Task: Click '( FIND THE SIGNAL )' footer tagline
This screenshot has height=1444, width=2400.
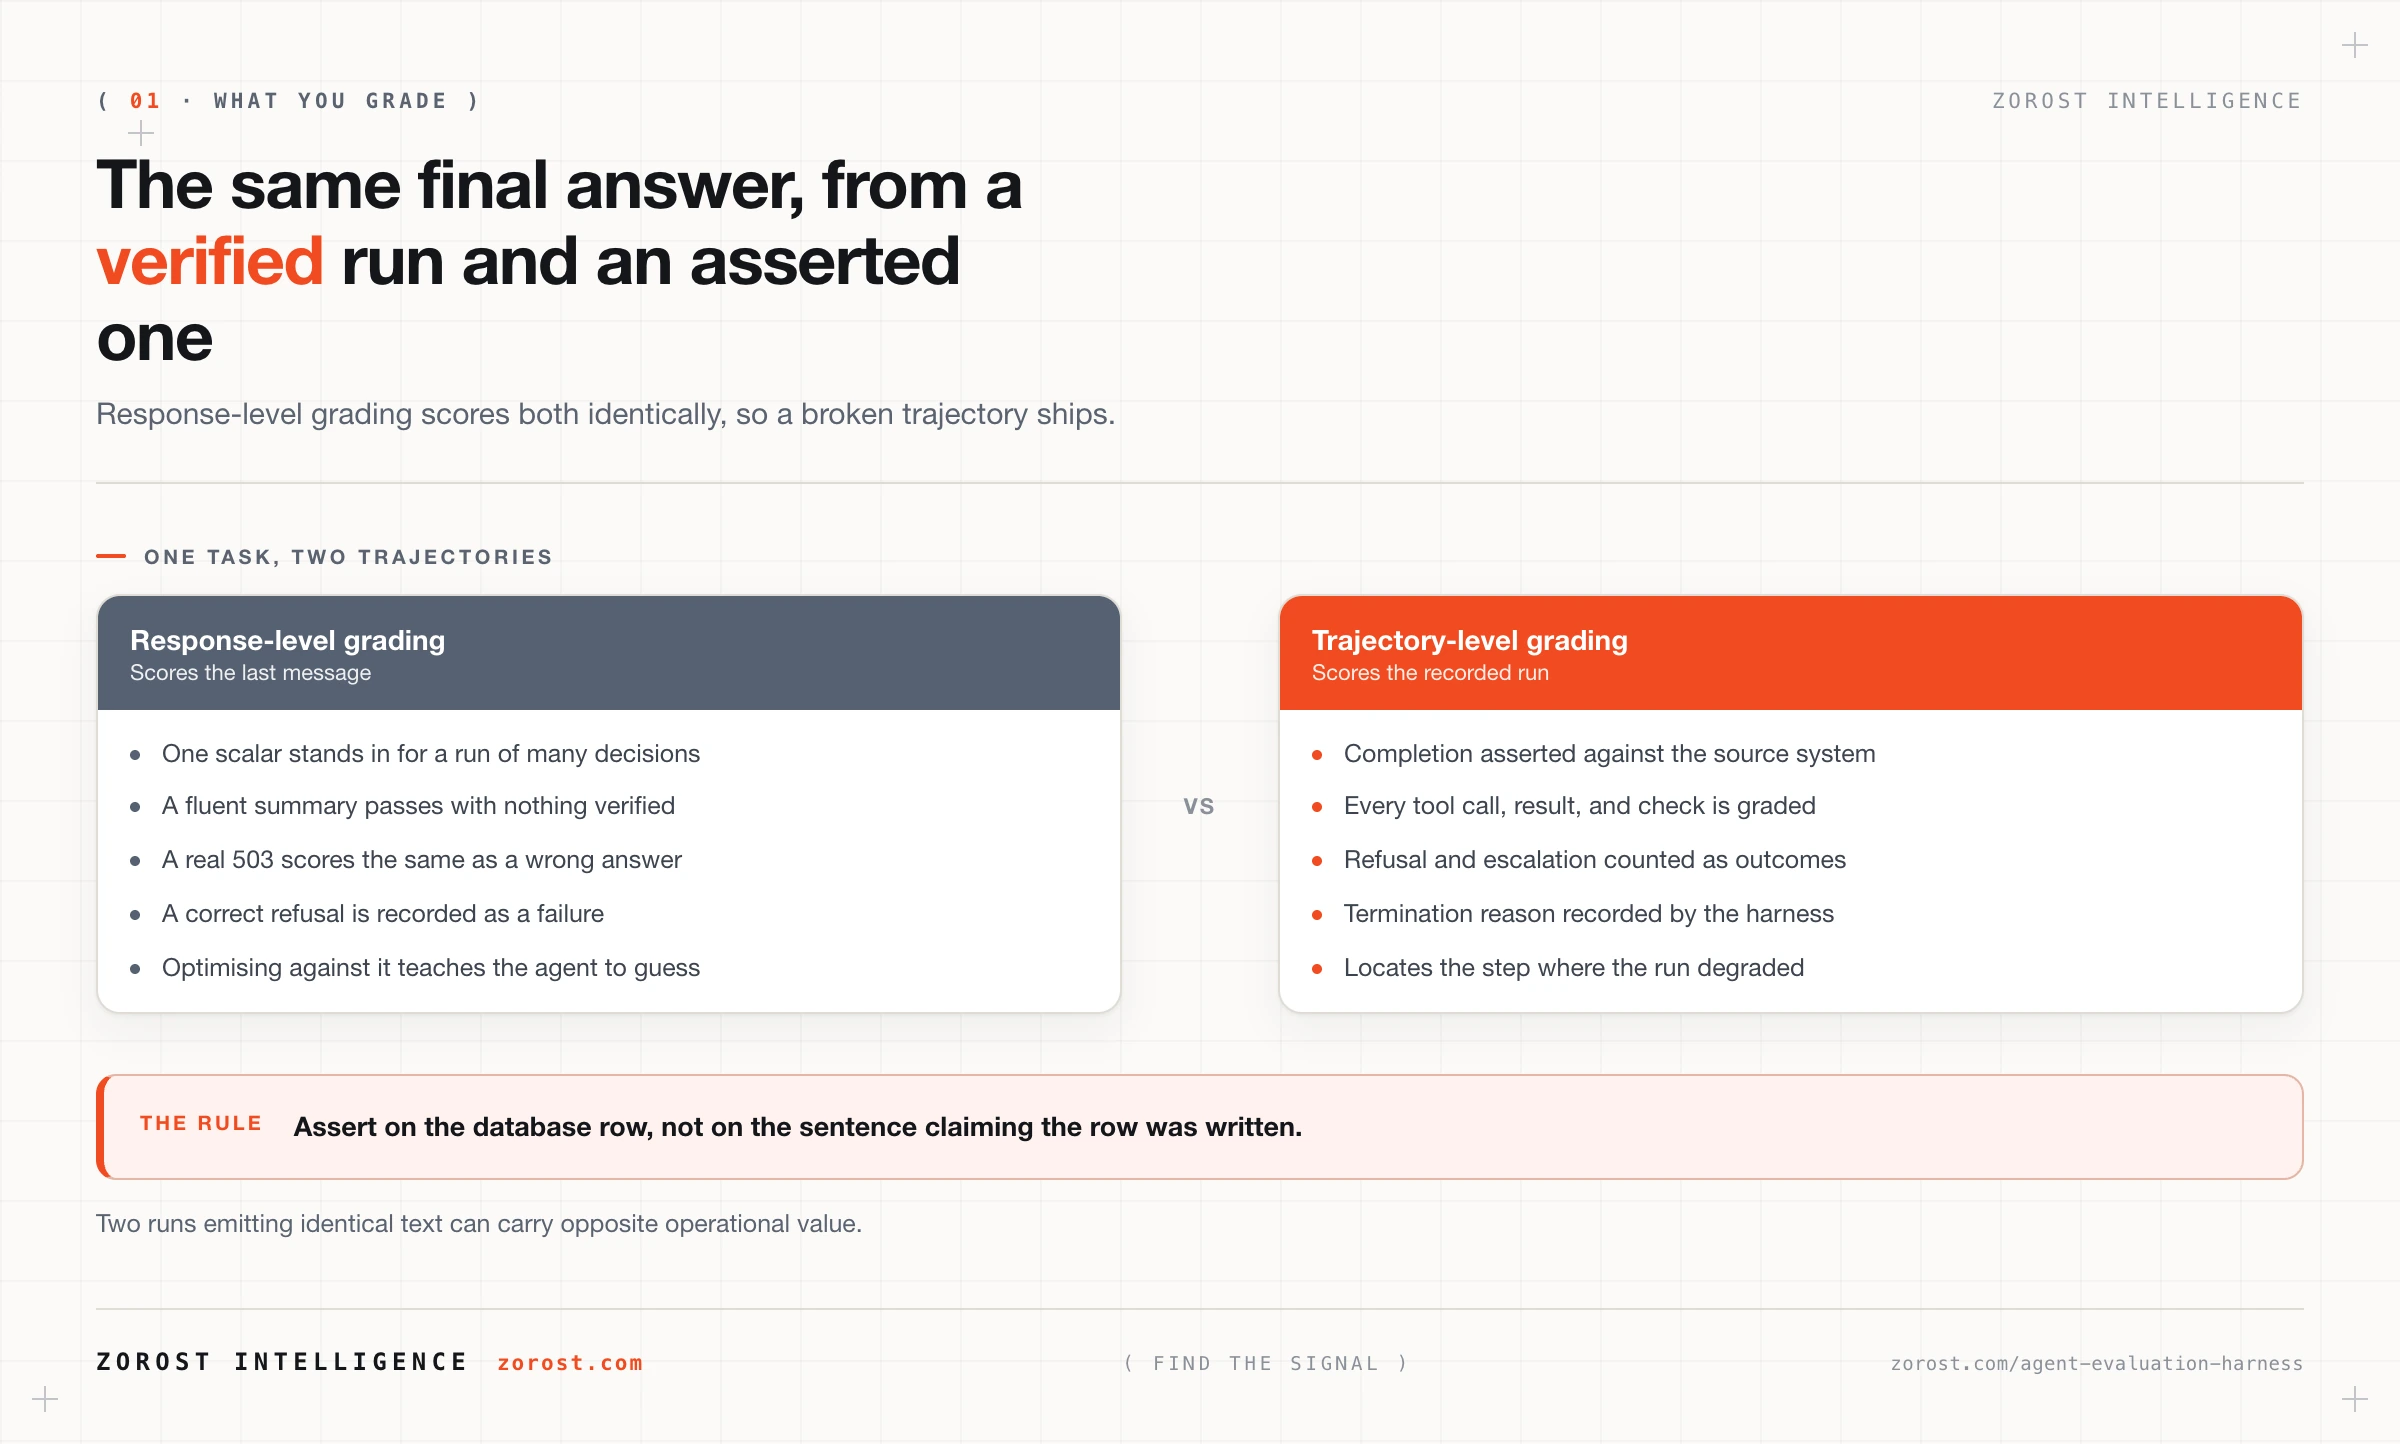Action: (x=1266, y=1363)
